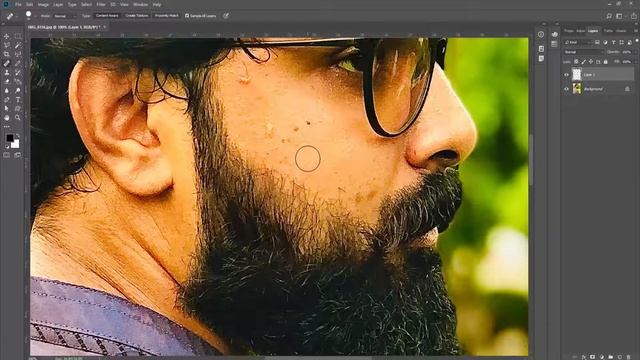
Task: Delete layer with trash icon
Action: pyautogui.click(x=629, y=357)
